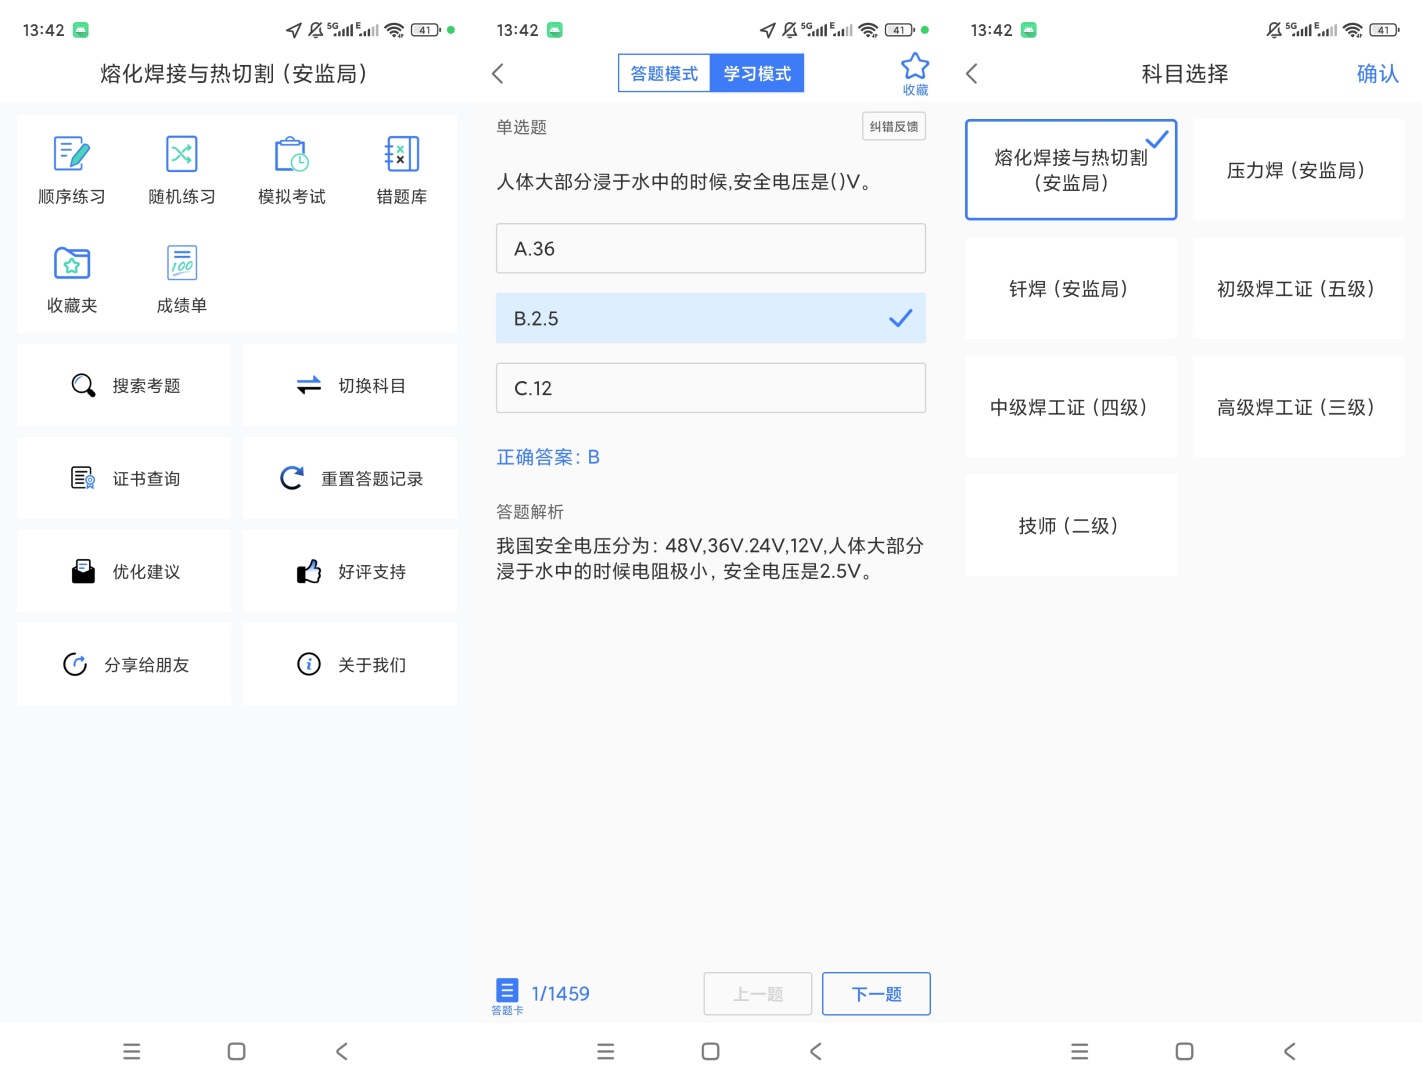This screenshot has width=1422, height=1080.
Task: Tap 下一题 next question button
Action: tap(876, 994)
